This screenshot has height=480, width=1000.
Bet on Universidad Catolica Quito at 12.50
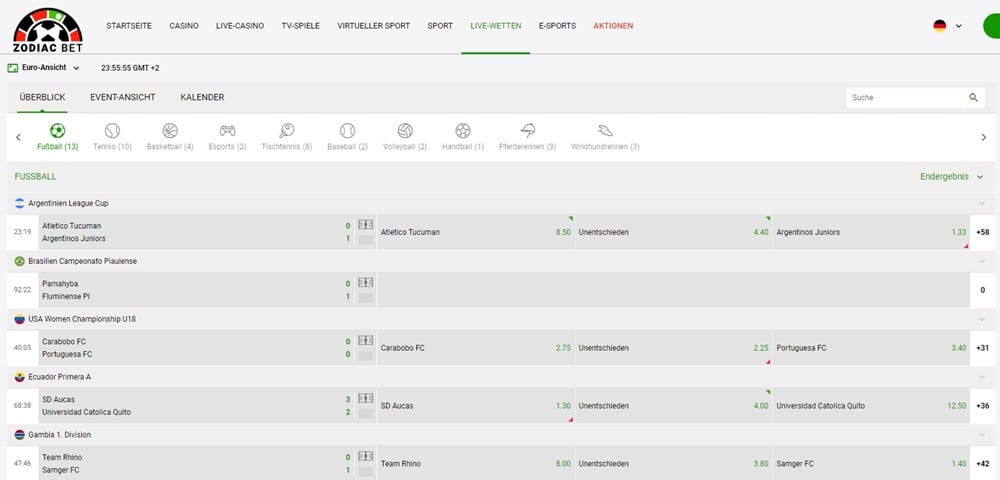point(871,405)
